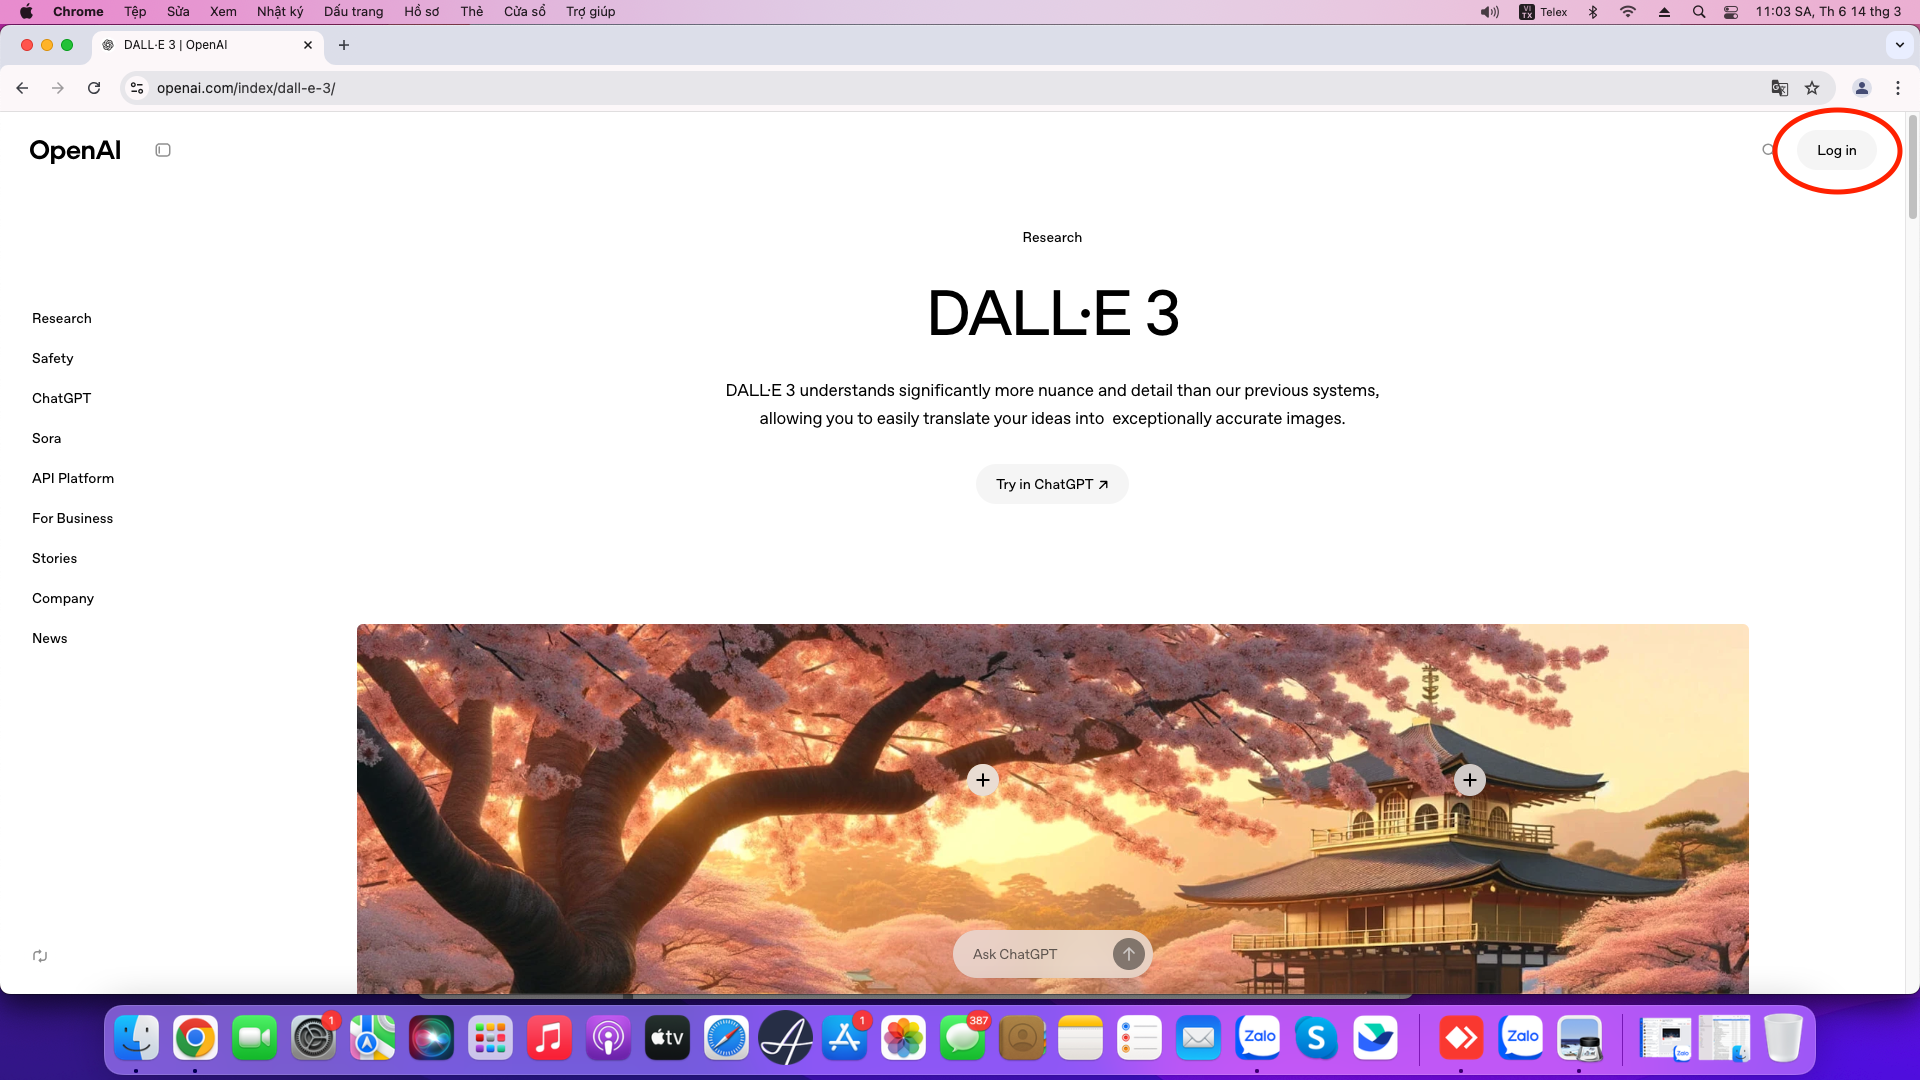
Task: Open the Xem menu
Action: point(223,12)
